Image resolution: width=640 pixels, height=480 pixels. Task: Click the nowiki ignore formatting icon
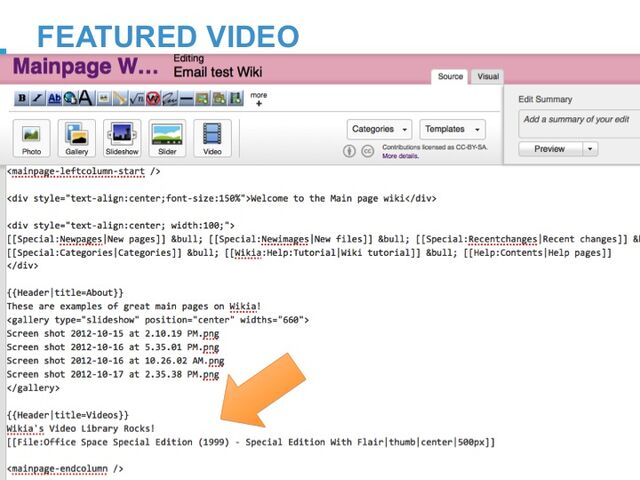153,98
